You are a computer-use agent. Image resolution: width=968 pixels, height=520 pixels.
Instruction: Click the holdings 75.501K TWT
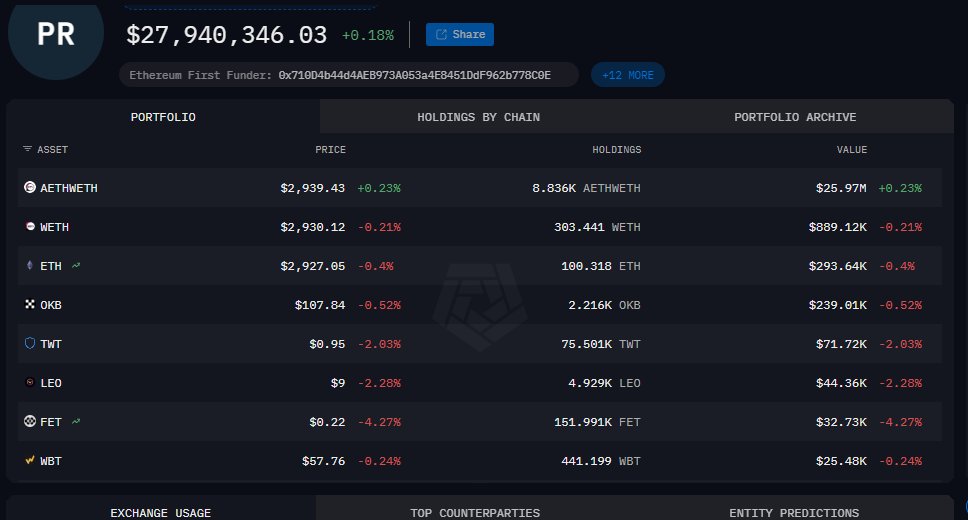point(601,344)
